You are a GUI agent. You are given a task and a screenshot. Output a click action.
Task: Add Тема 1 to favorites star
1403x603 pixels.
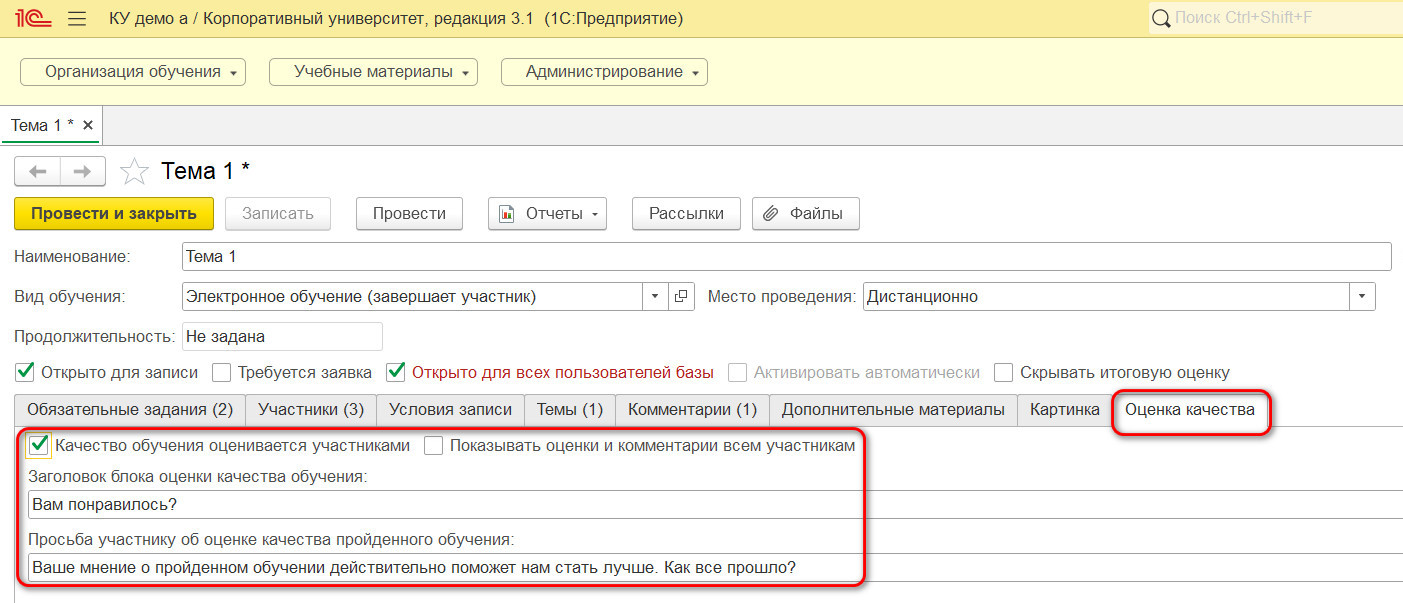[x=134, y=172]
